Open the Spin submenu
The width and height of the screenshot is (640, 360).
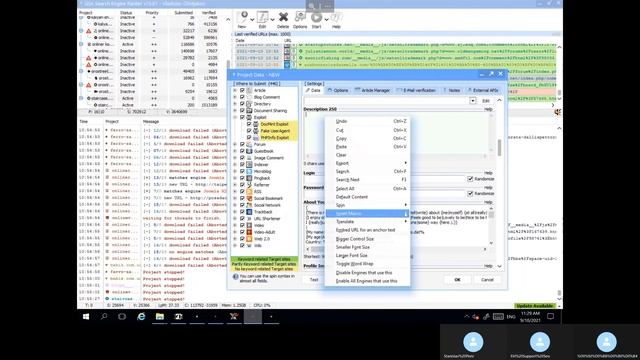pyautogui.click(x=367, y=205)
